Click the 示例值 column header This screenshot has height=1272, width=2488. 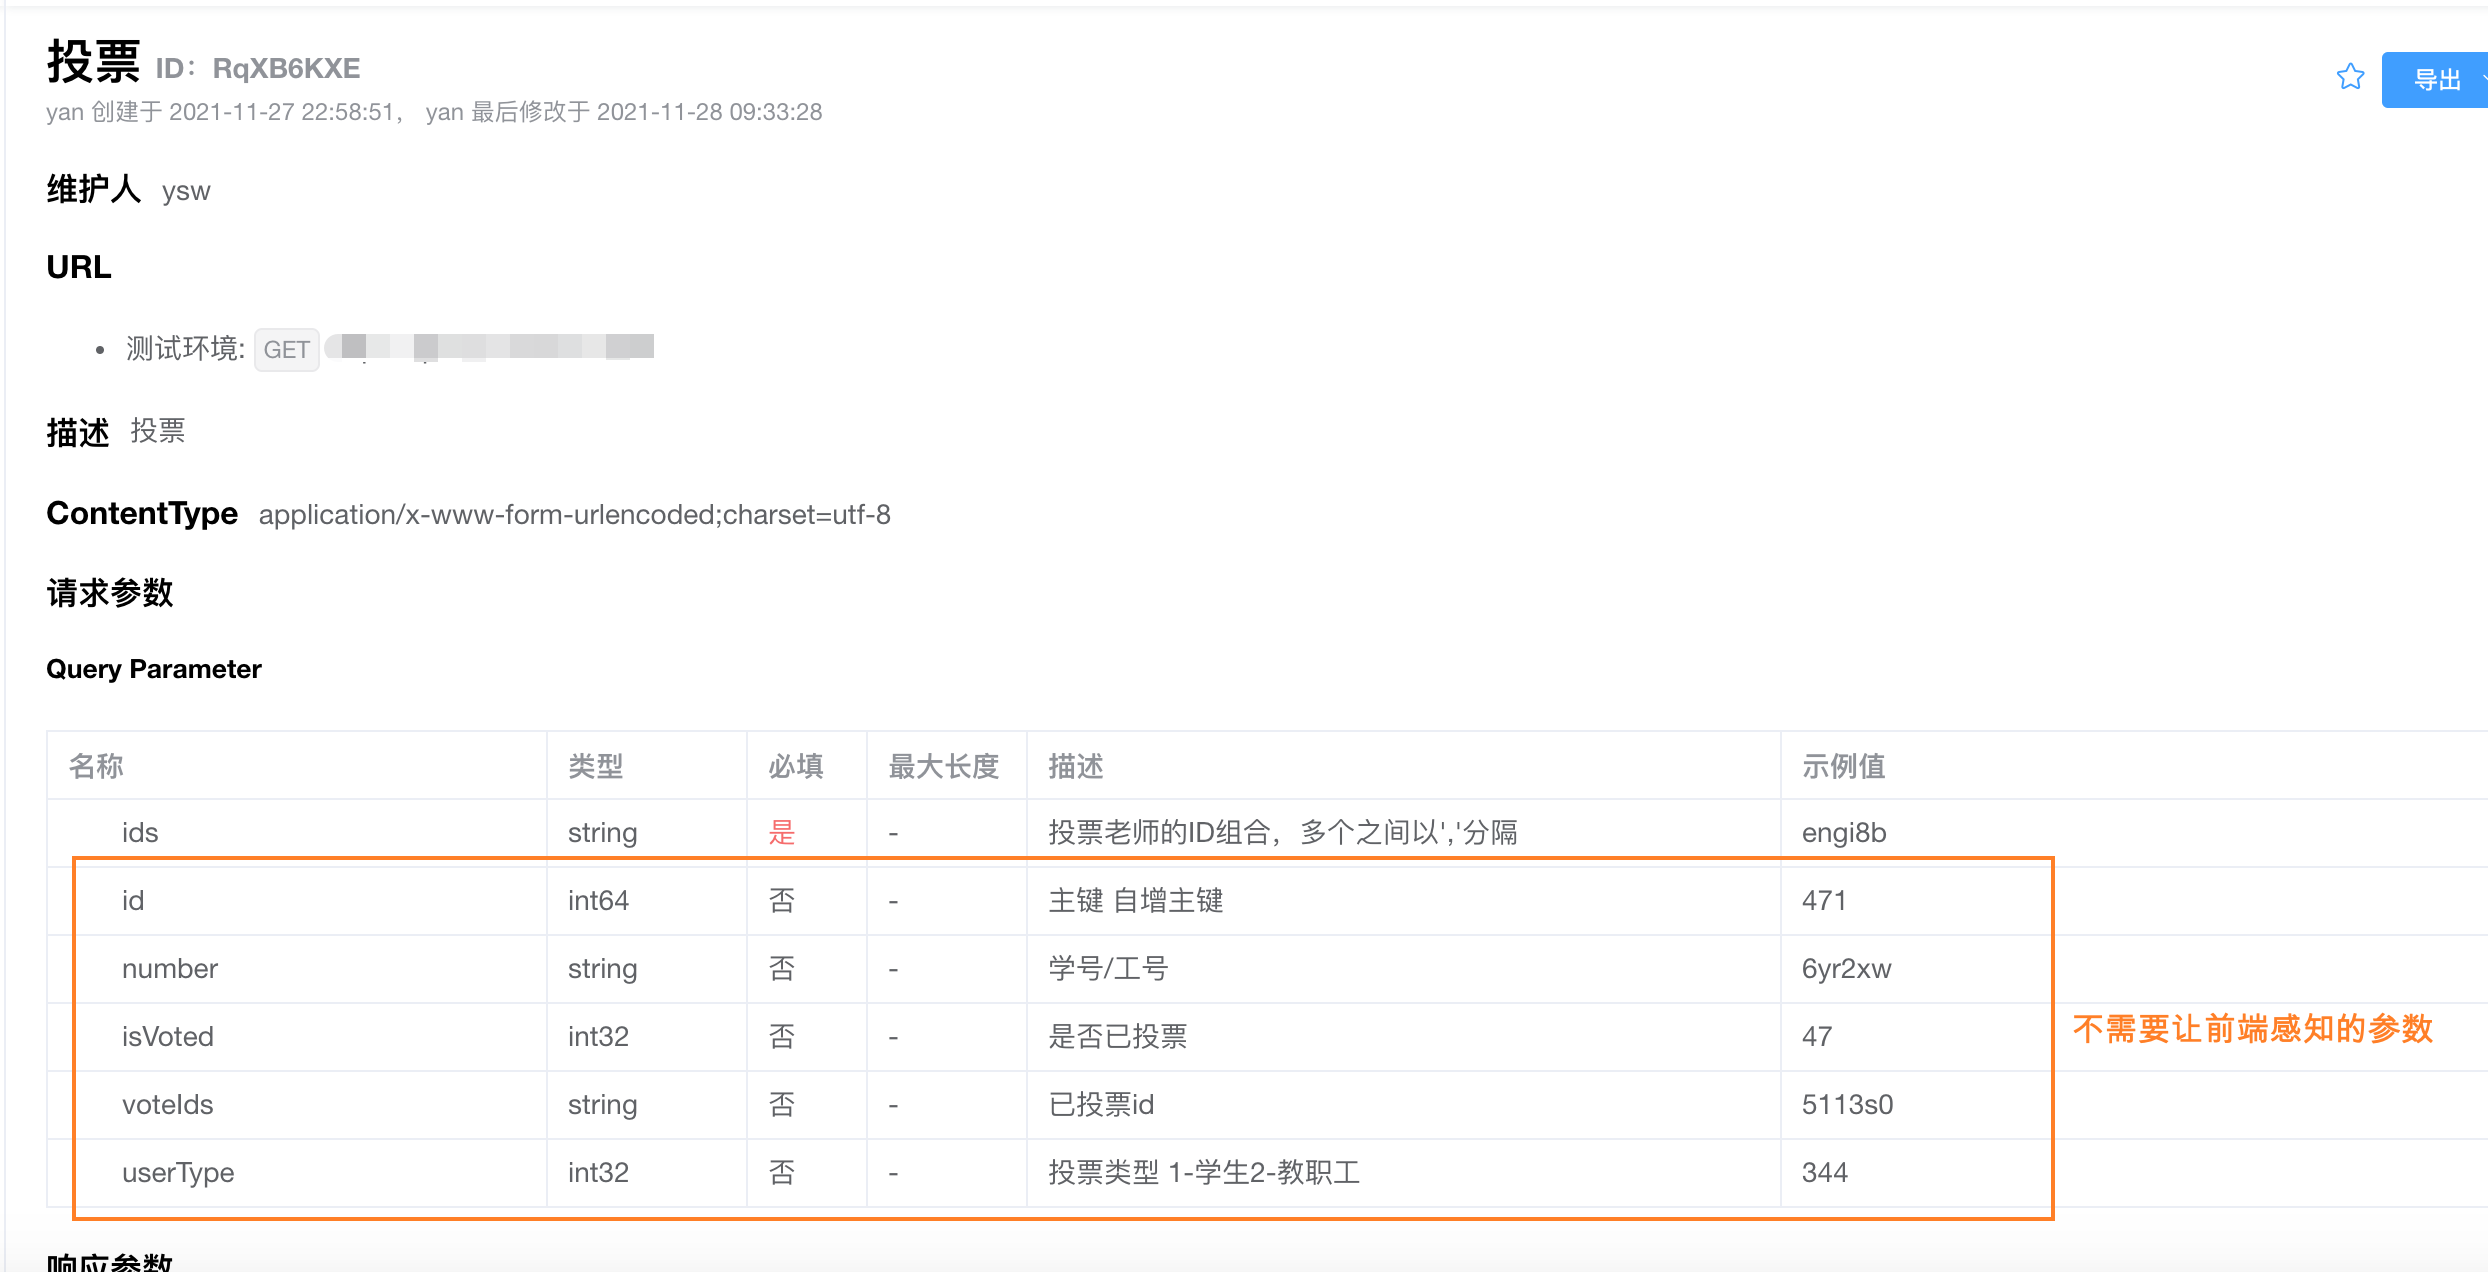pyautogui.click(x=1844, y=766)
